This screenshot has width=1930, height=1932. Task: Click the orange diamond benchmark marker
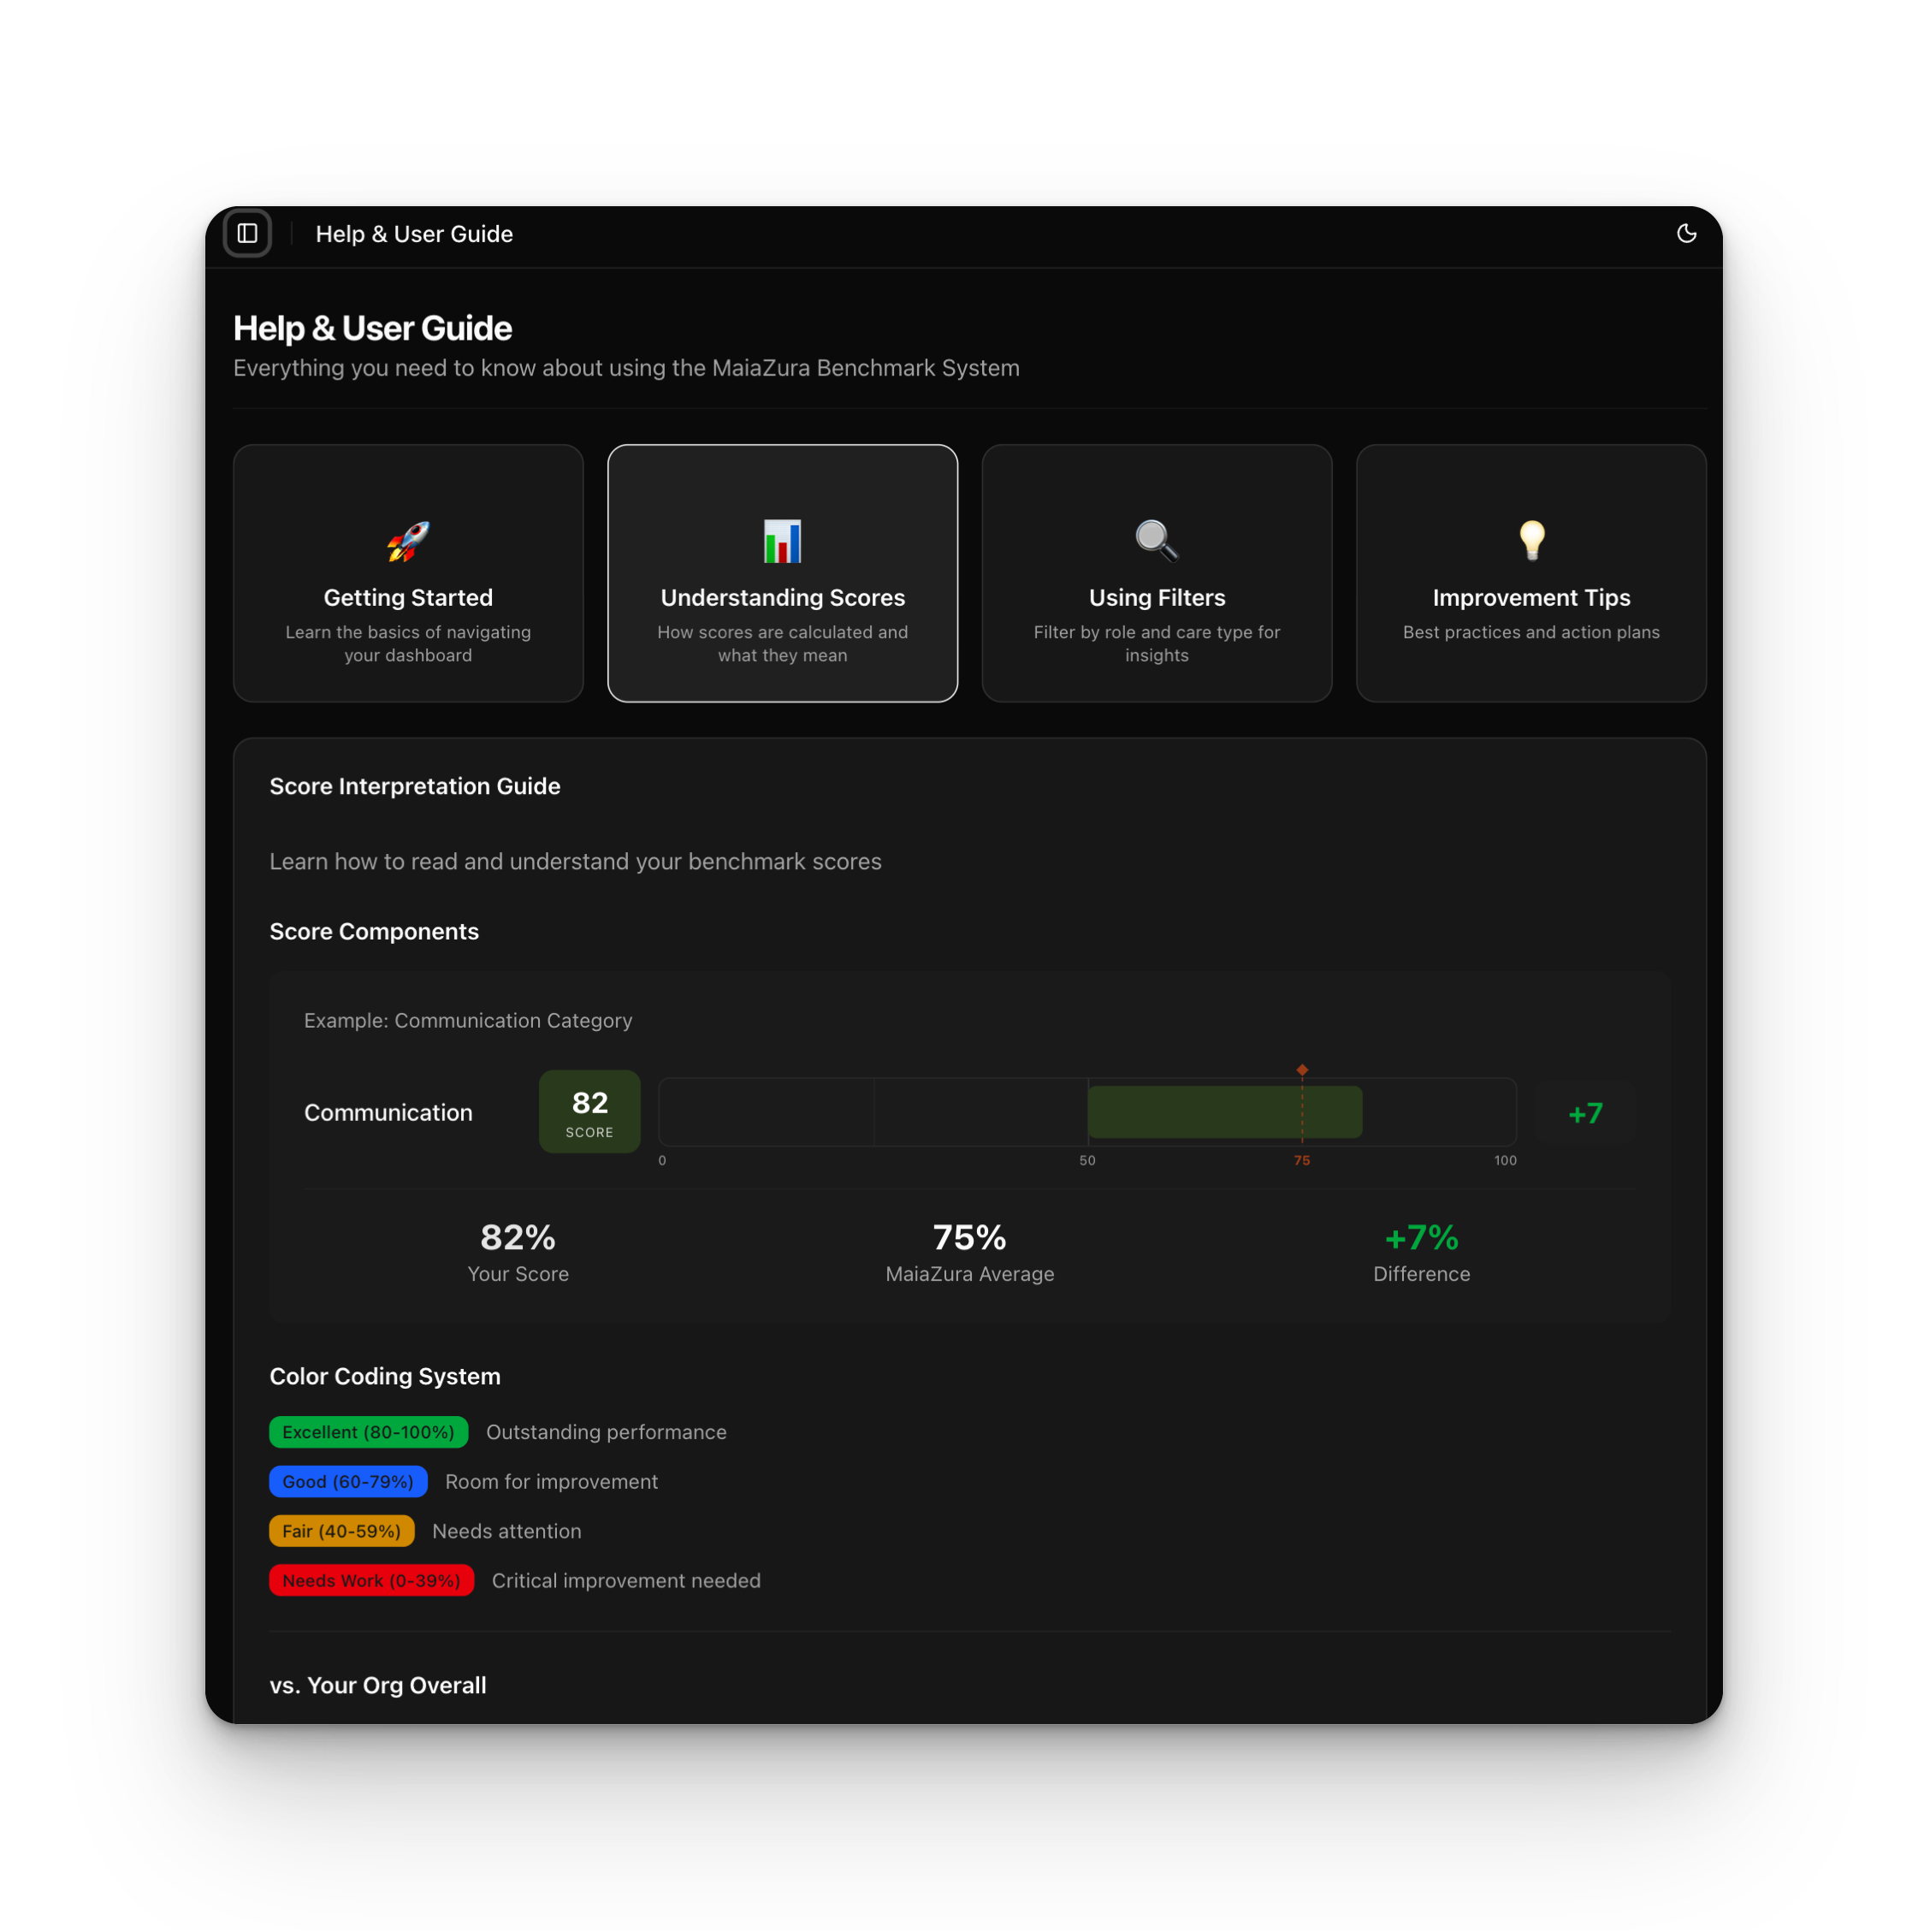click(x=1302, y=1070)
